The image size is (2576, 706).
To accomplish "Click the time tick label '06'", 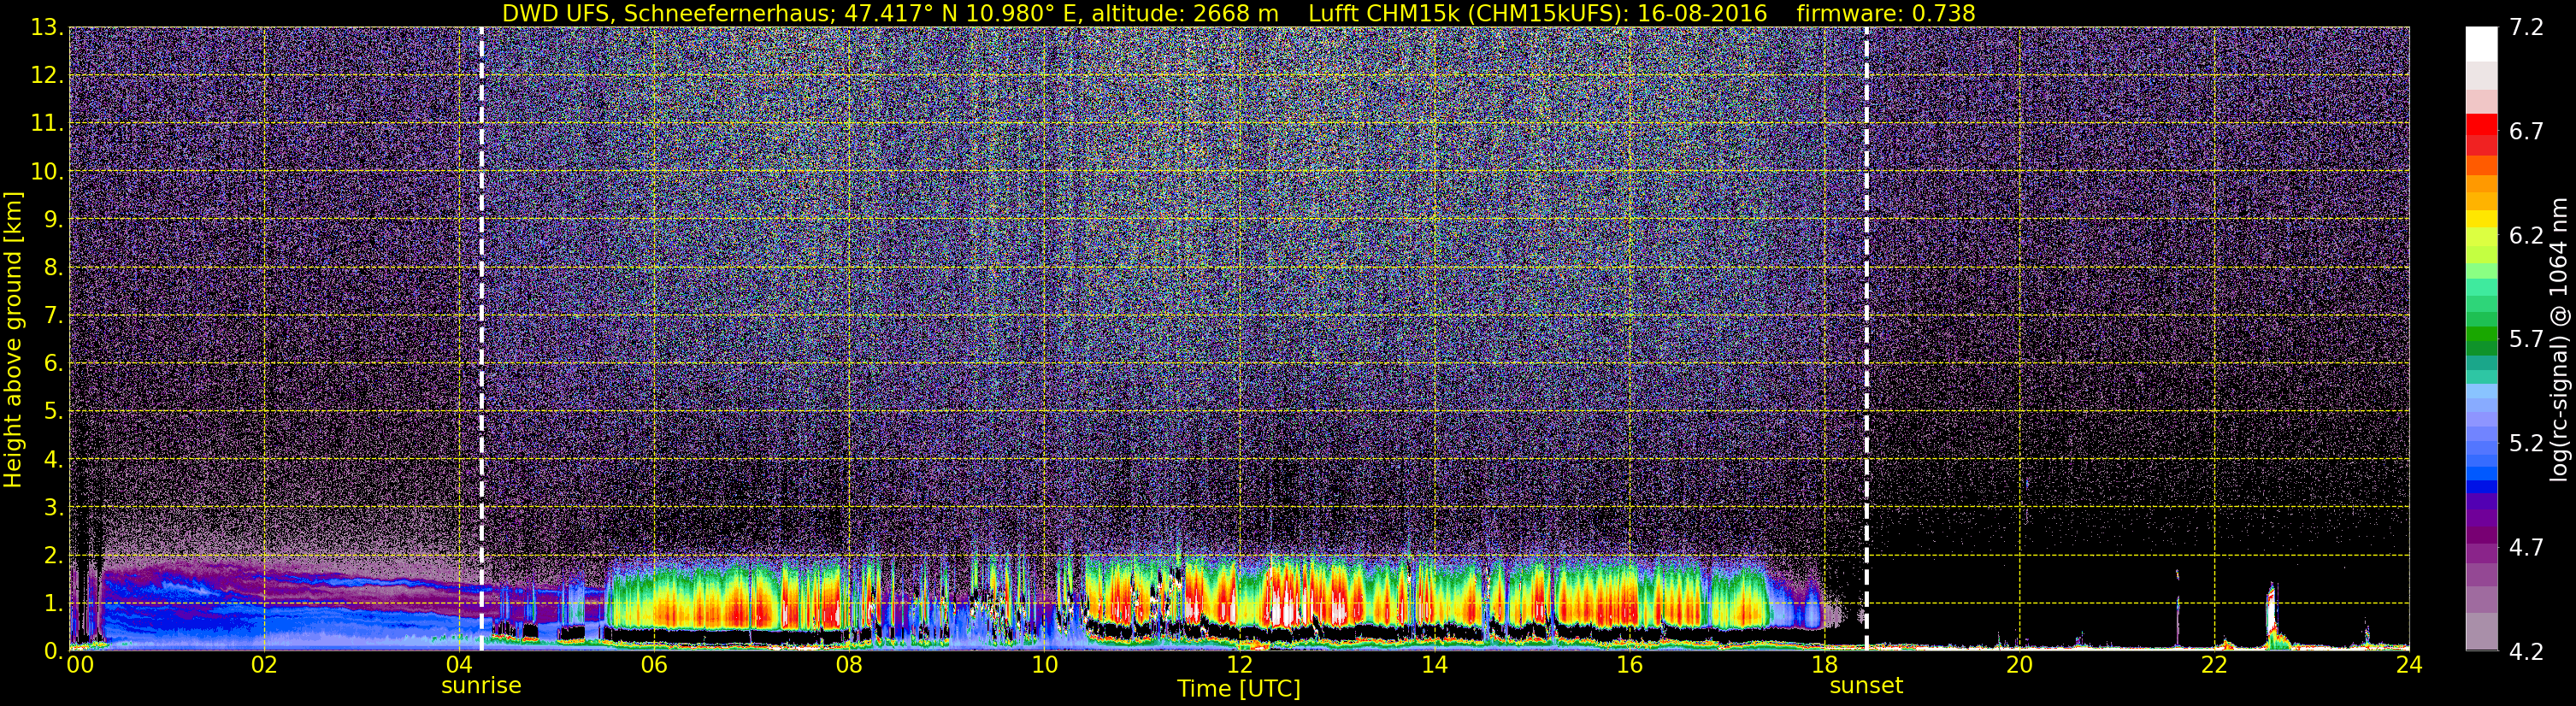I will coord(654,665).
